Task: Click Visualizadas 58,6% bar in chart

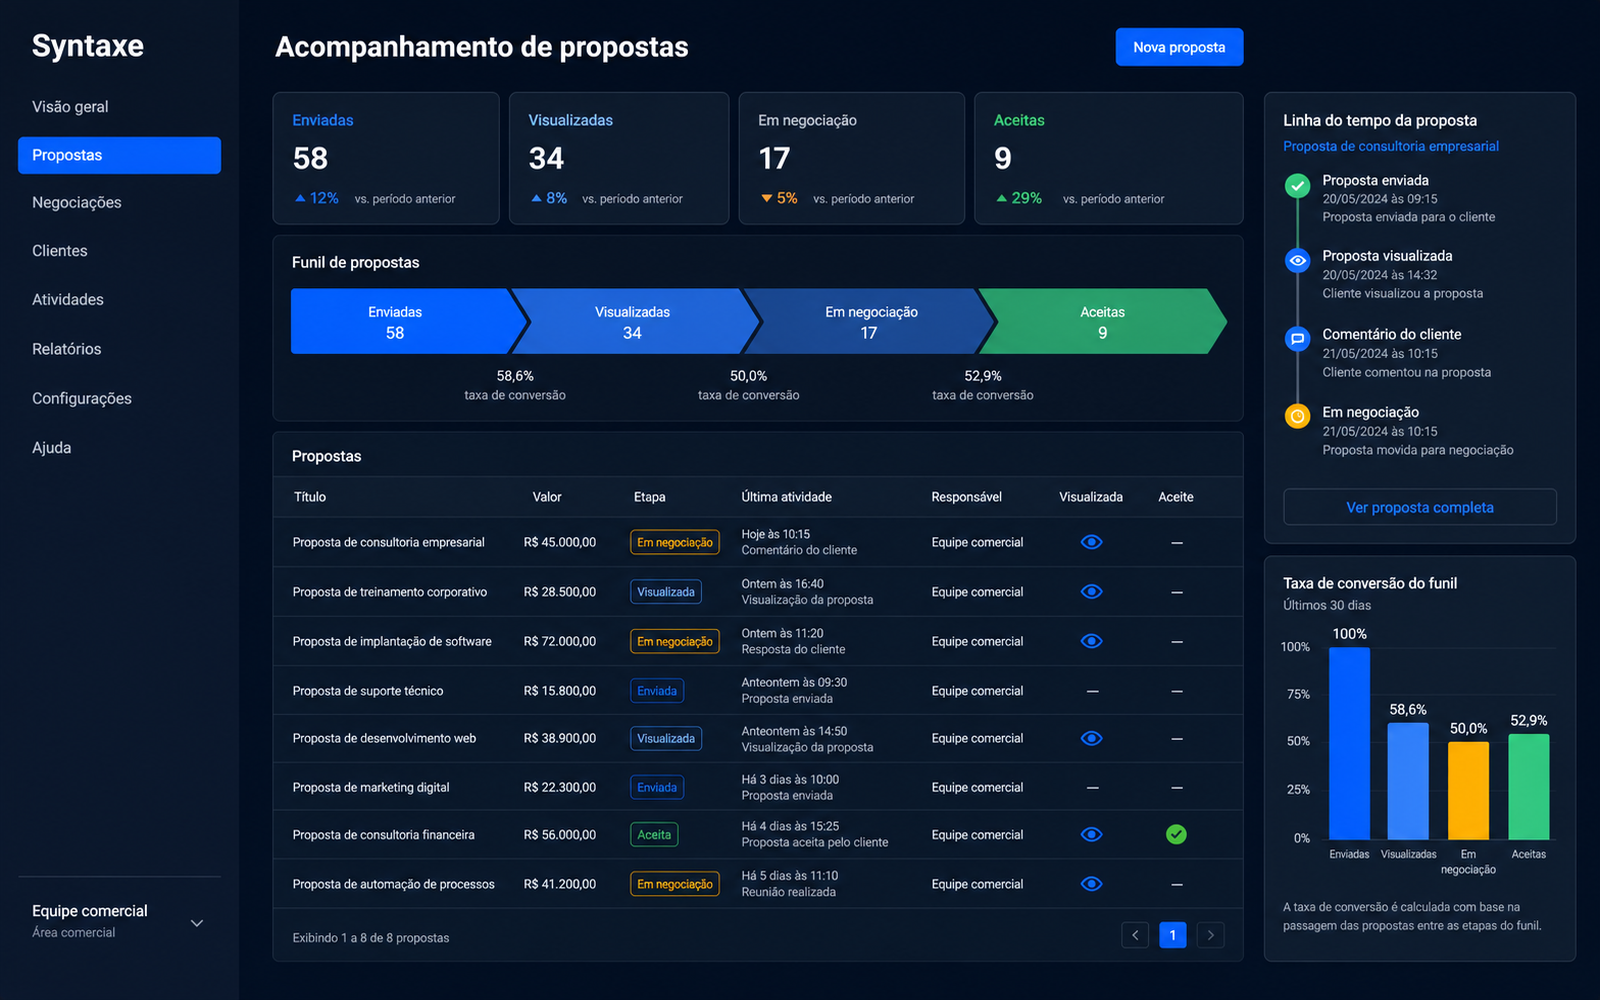Action: (1408, 781)
